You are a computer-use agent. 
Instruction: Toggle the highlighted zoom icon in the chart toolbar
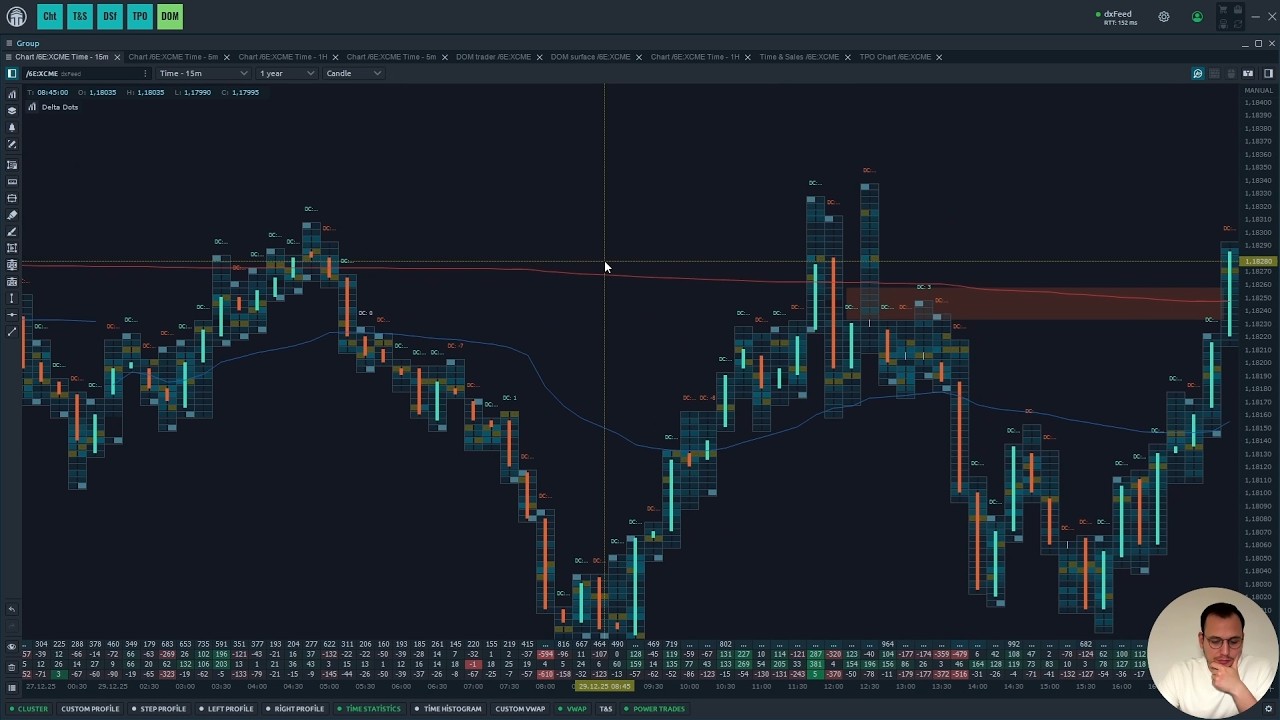click(1197, 73)
